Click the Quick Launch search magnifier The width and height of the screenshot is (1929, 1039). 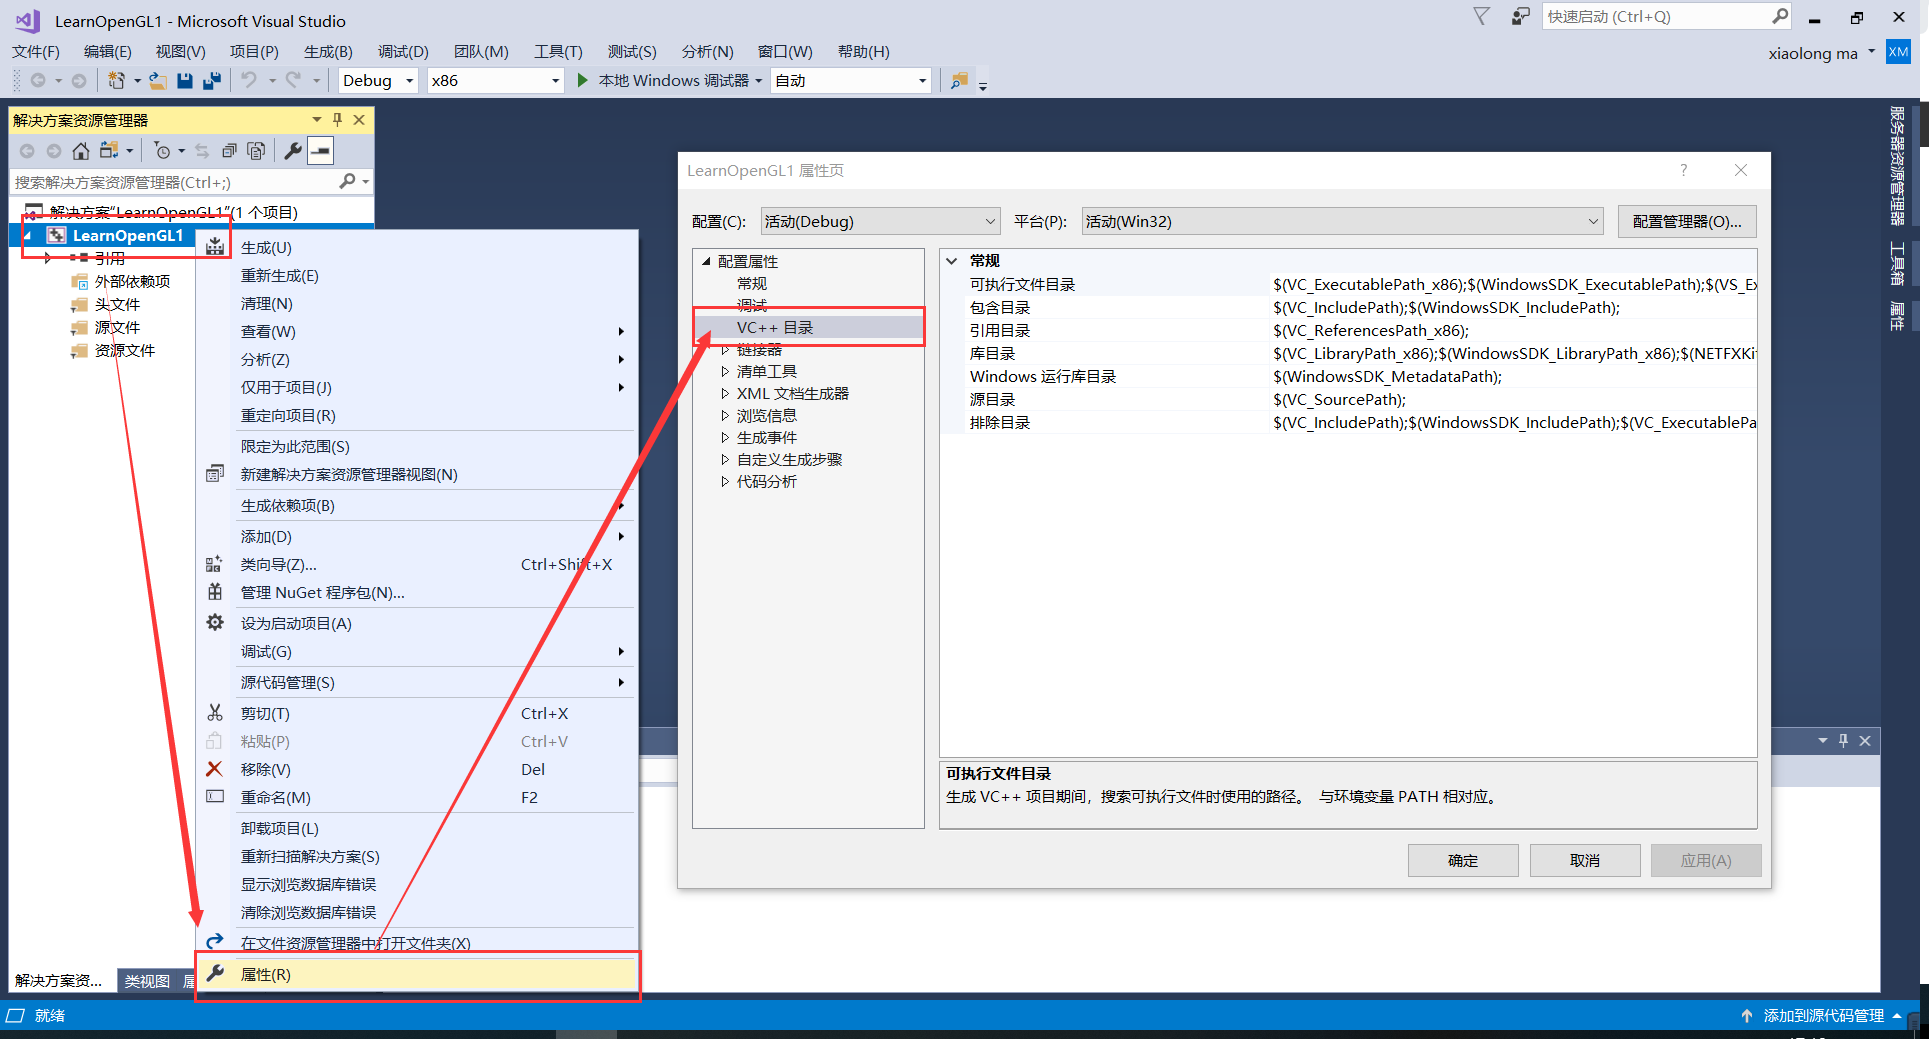1780,16
